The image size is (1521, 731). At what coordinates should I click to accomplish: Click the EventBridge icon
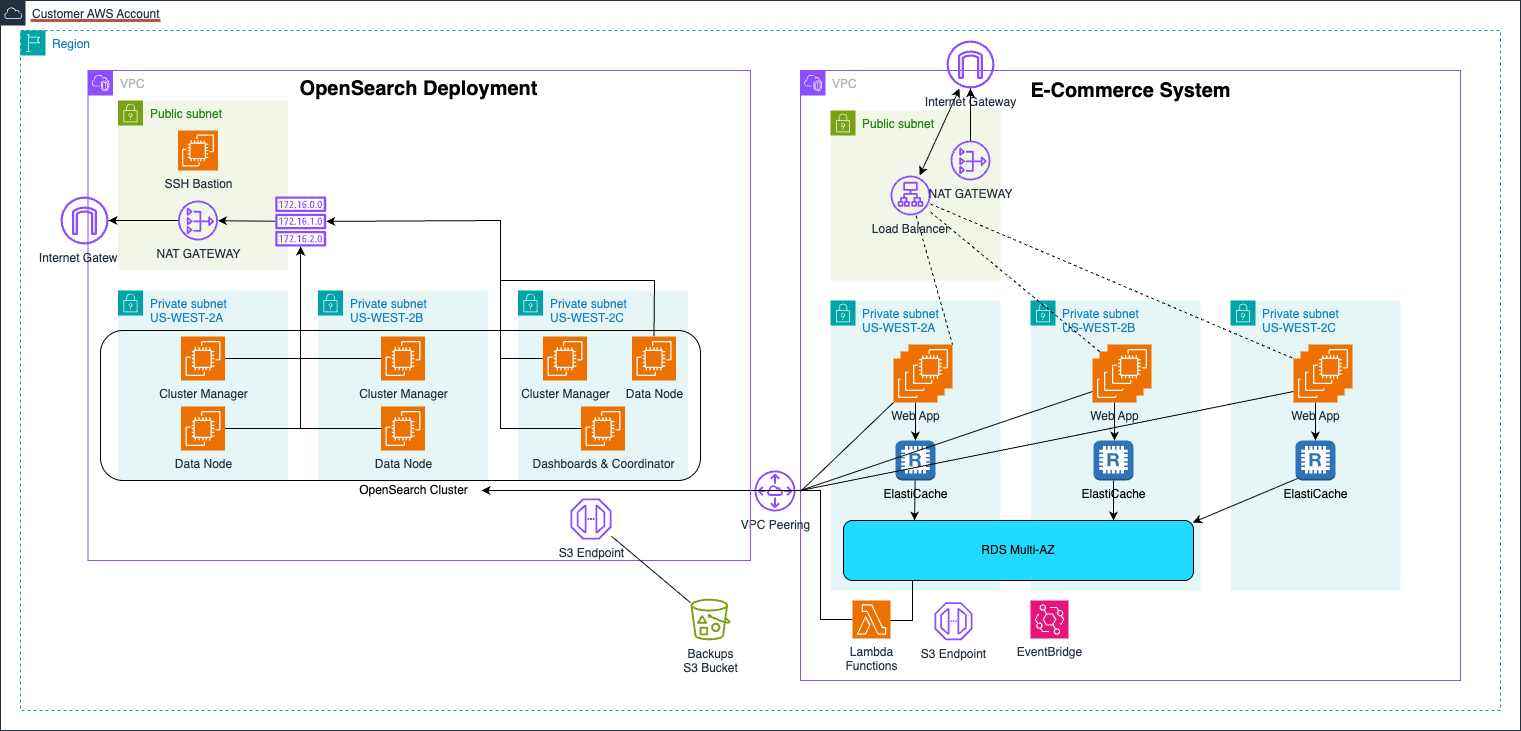pos(1049,620)
